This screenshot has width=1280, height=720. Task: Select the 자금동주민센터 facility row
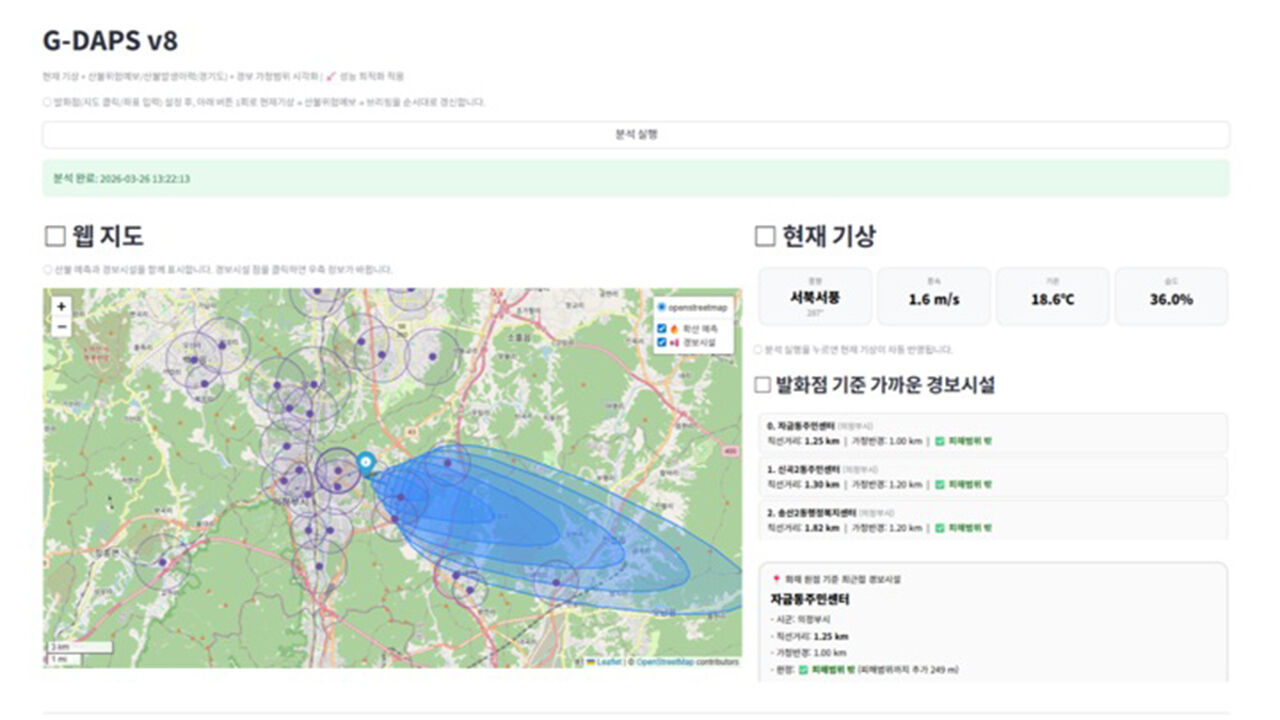(x=992, y=433)
